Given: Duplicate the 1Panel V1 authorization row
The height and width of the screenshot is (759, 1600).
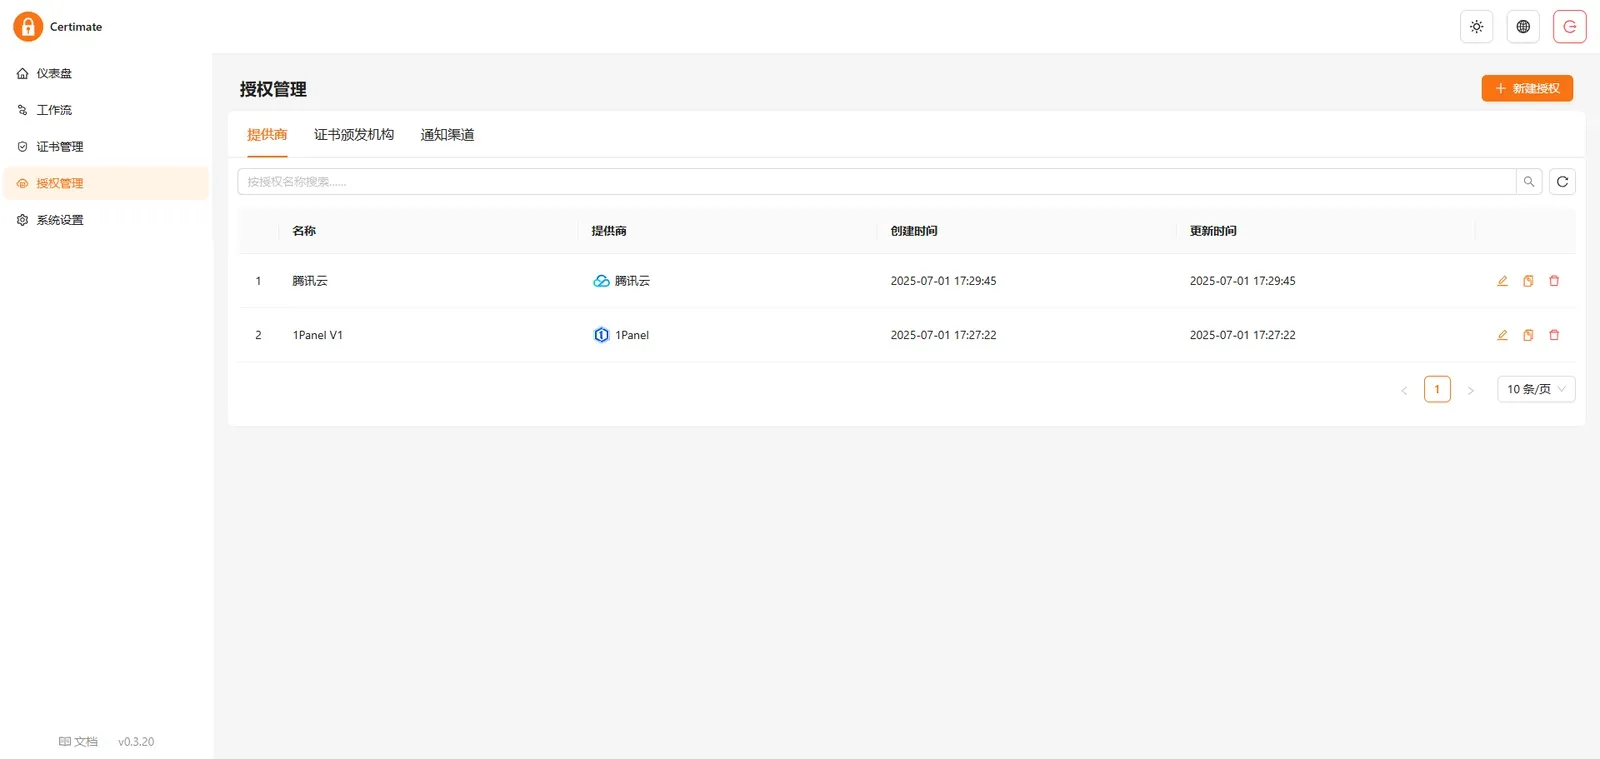Looking at the screenshot, I should tap(1528, 335).
